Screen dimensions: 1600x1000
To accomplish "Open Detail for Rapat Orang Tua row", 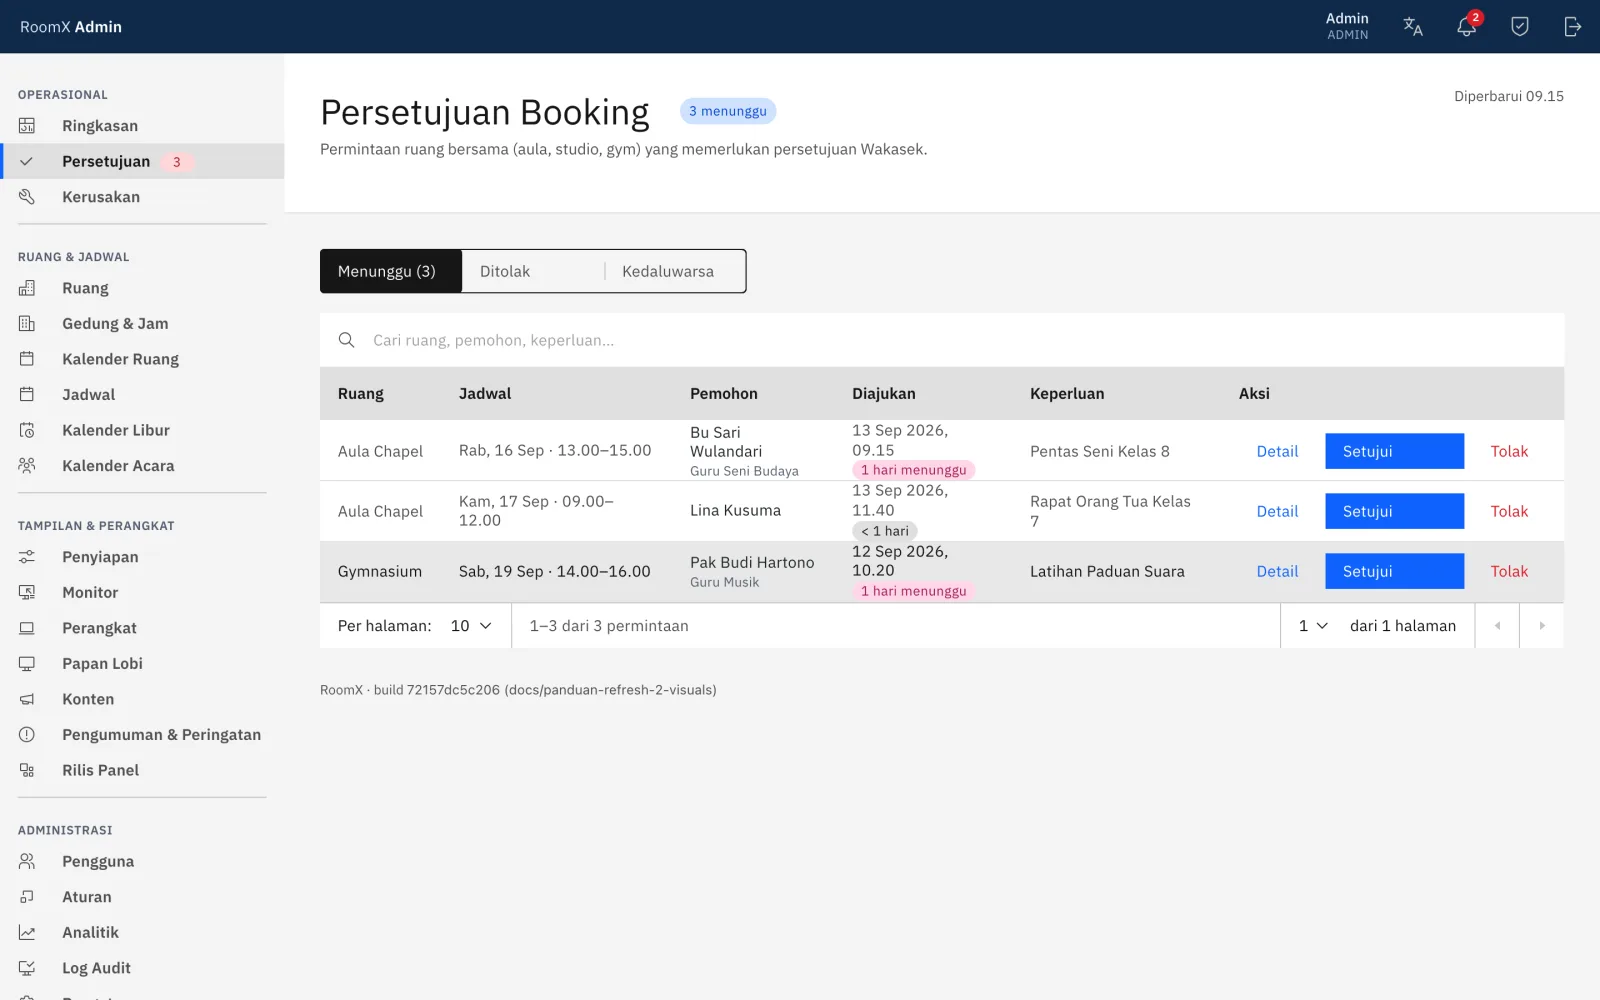I will pyautogui.click(x=1277, y=511).
